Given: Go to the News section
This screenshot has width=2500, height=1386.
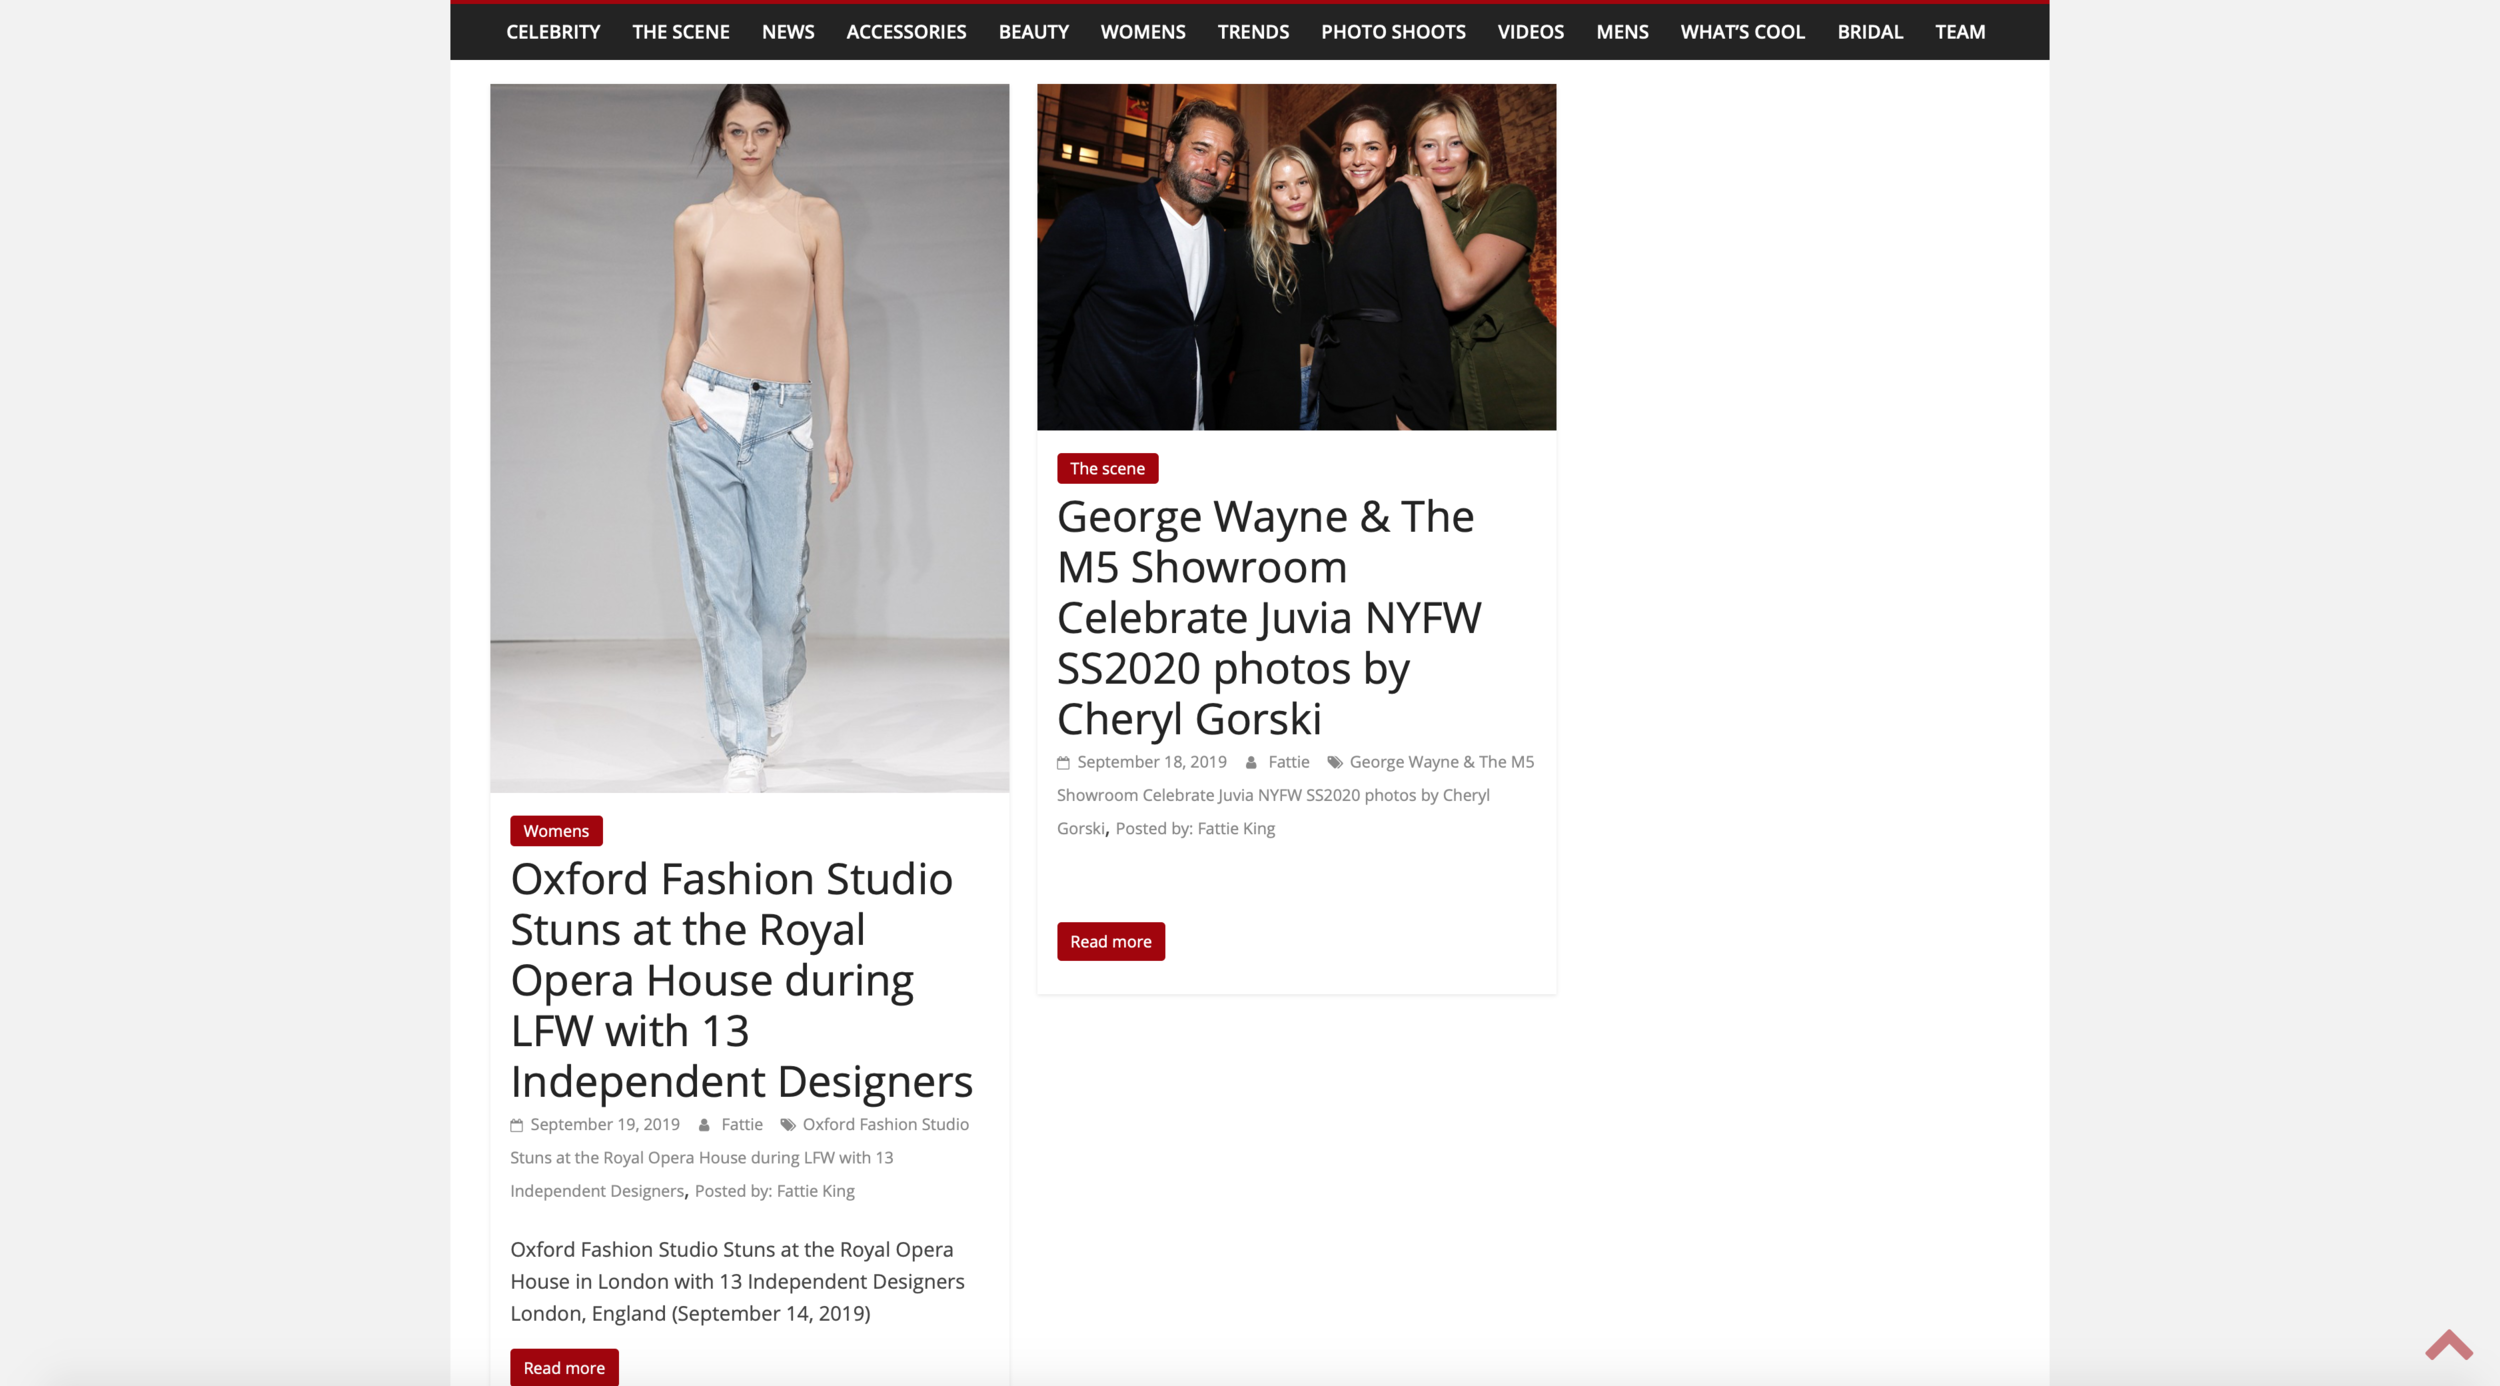Looking at the screenshot, I should point(788,32).
